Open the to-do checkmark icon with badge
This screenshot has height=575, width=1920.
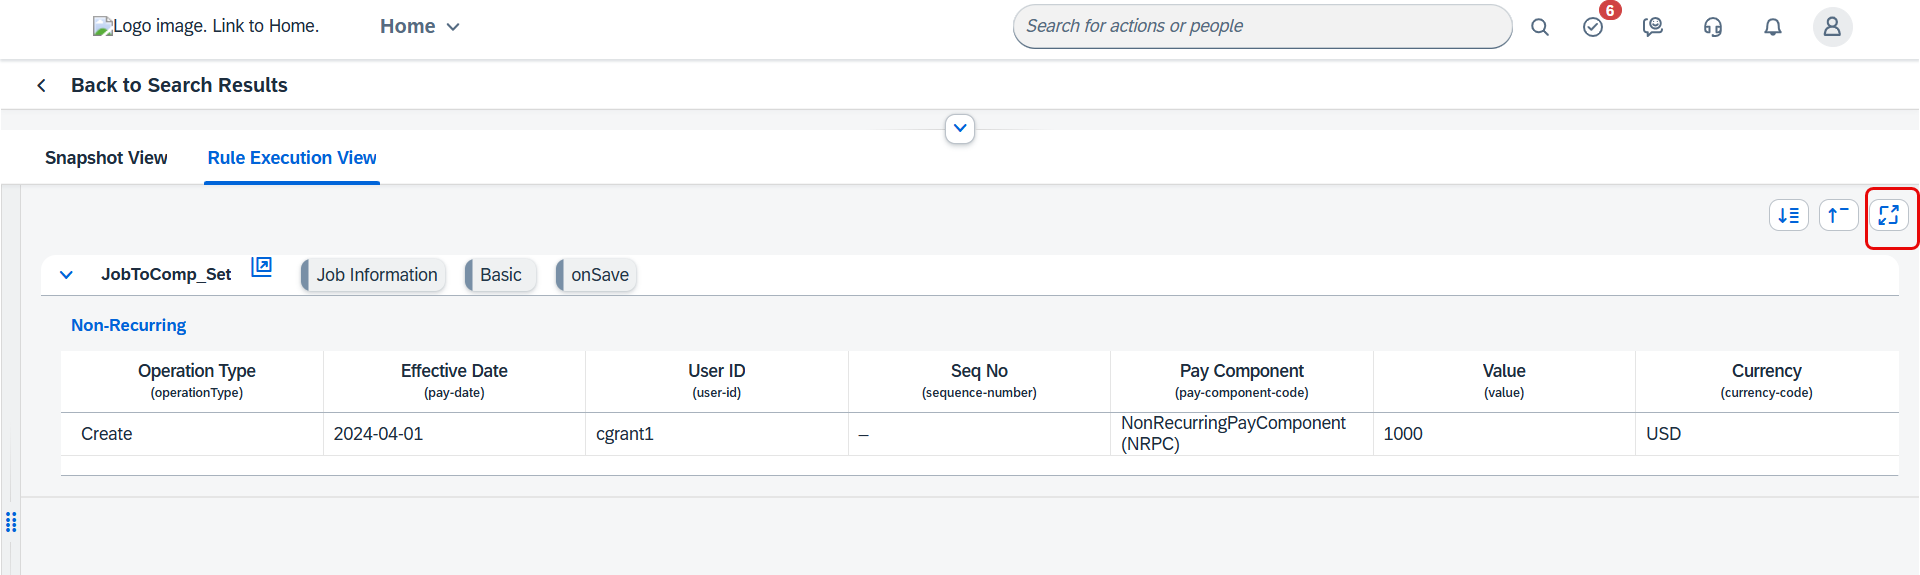(x=1593, y=27)
